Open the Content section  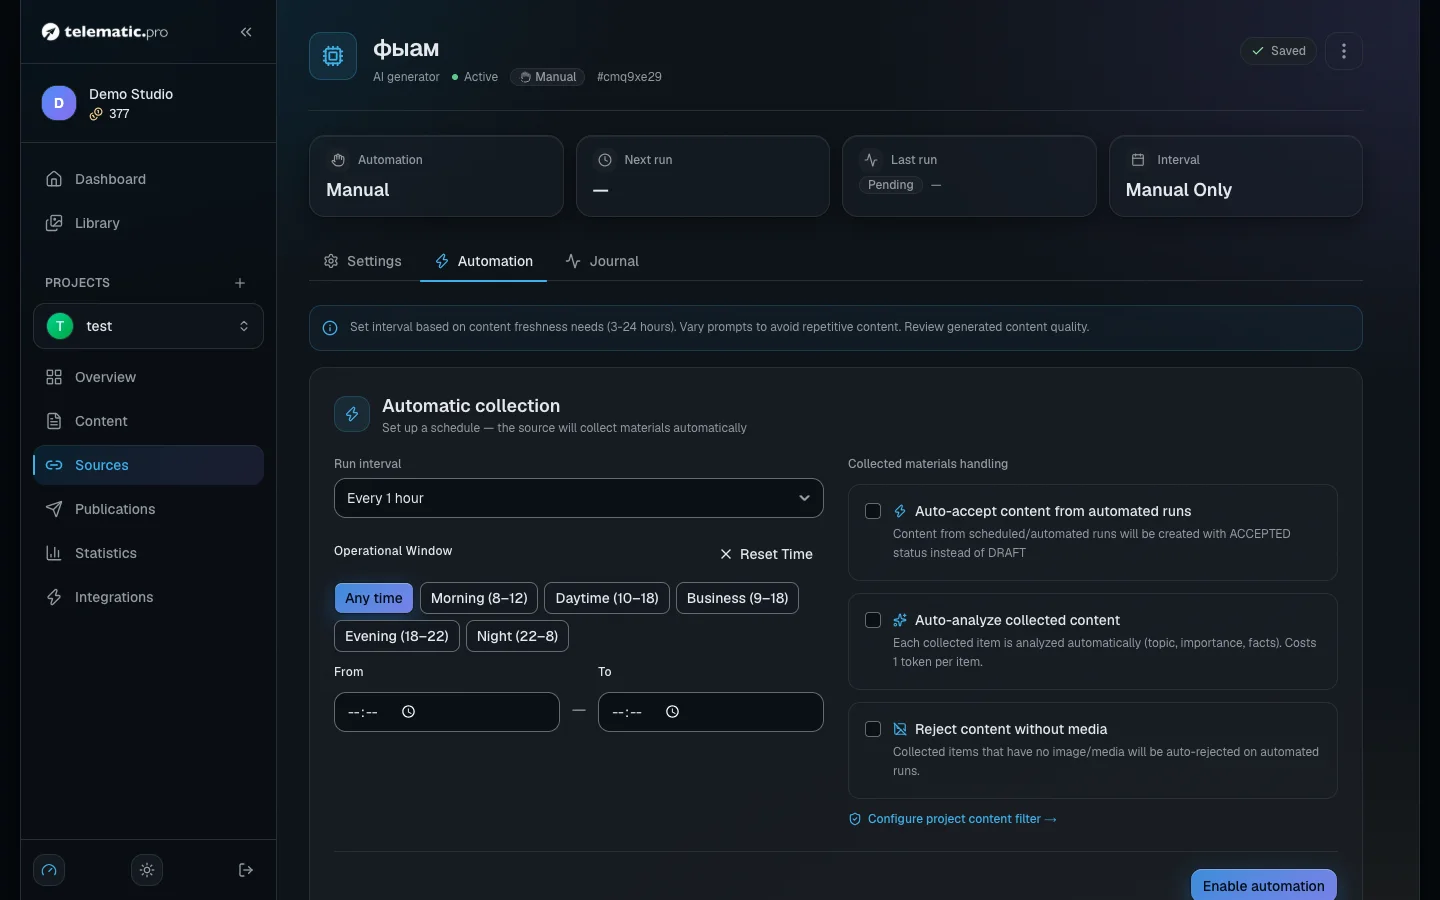point(148,421)
